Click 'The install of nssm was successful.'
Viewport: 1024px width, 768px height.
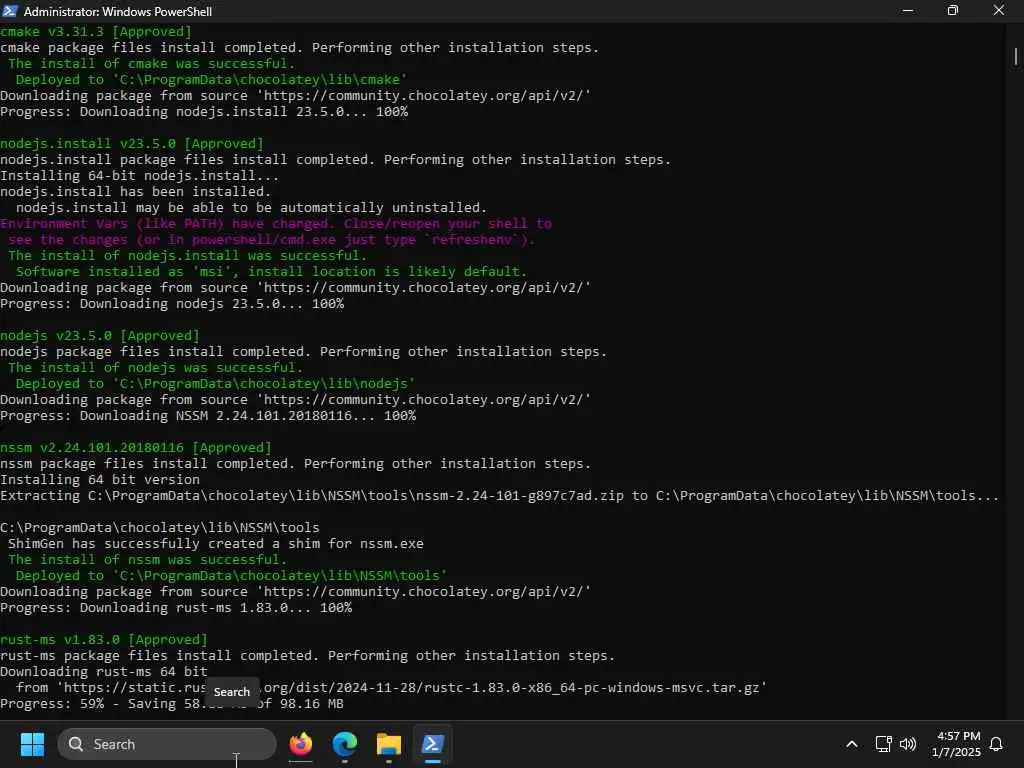click(x=148, y=560)
